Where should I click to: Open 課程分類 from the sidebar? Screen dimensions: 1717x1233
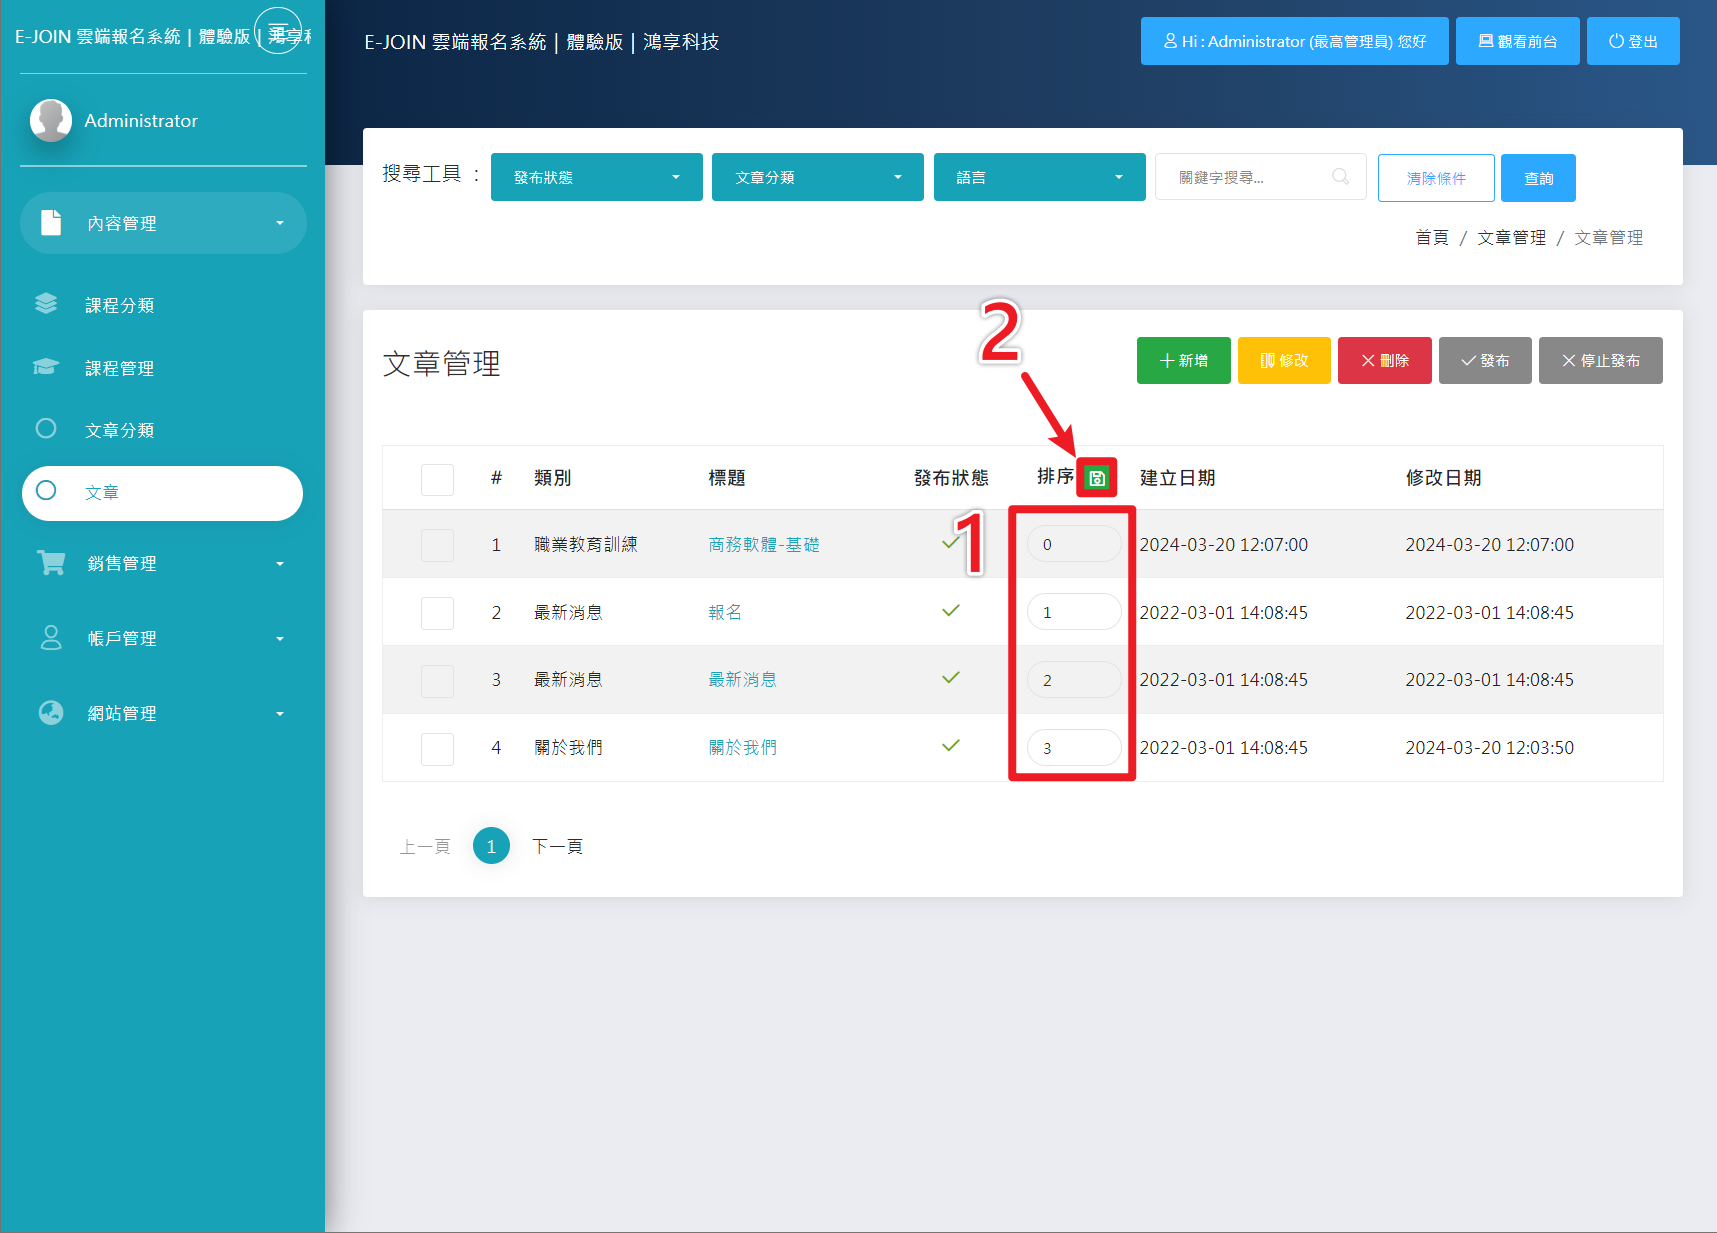point(119,305)
